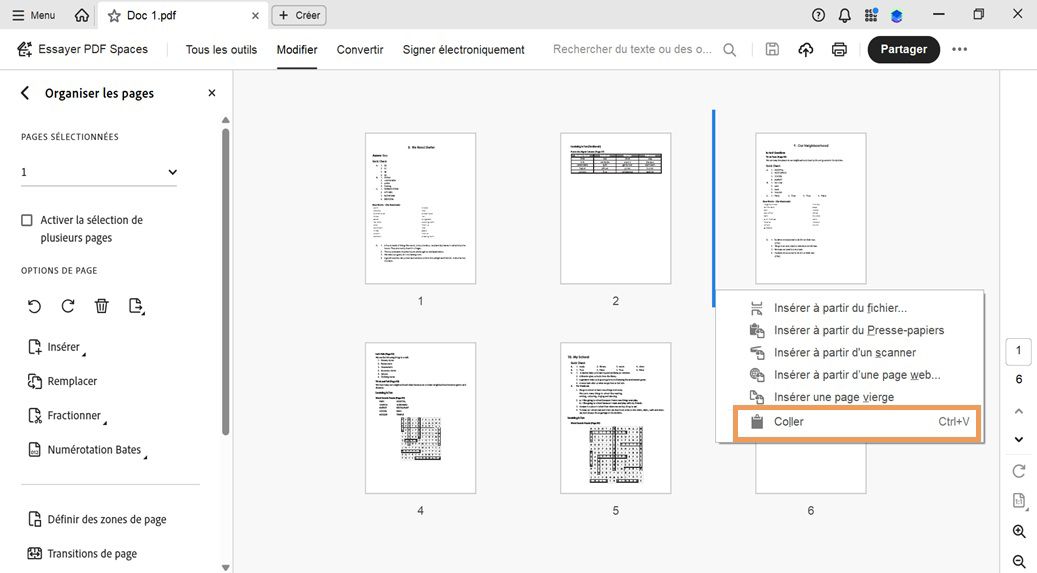Try Essayer PDF Spaces
Image resolution: width=1037 pixels, height=573 pixels.
click(83, 49)
